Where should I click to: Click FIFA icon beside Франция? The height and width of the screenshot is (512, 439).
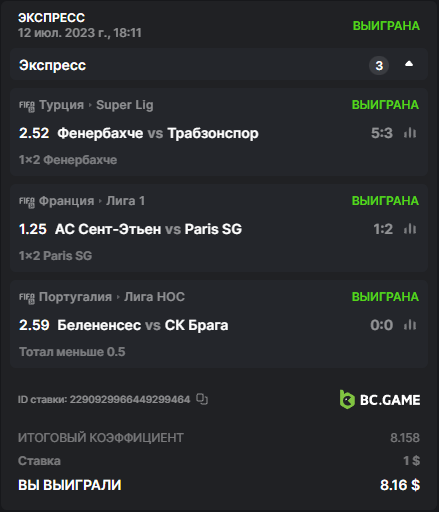pos(27,202)
